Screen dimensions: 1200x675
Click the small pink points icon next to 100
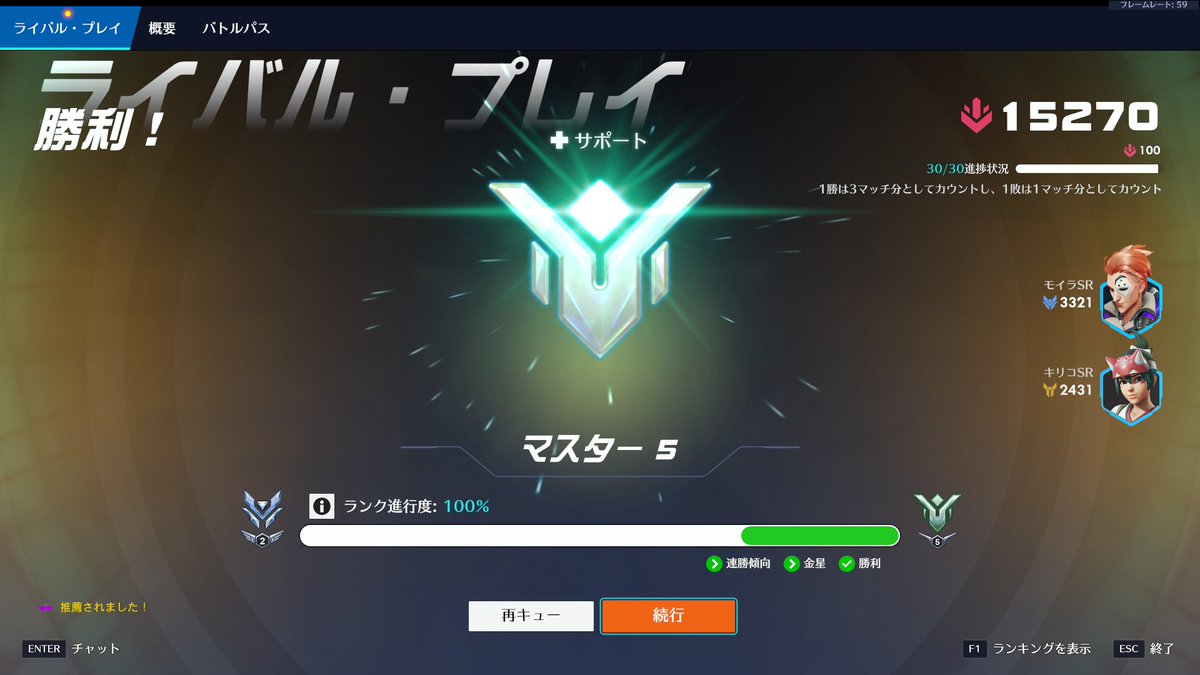point(1131,151)
